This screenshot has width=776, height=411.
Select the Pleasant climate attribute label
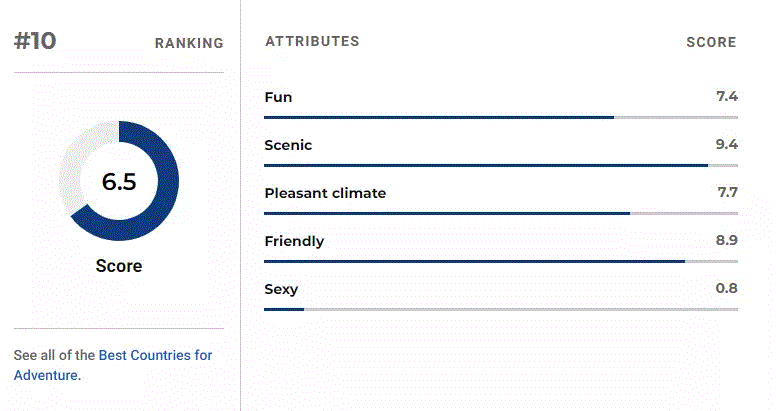coord(325,193)
